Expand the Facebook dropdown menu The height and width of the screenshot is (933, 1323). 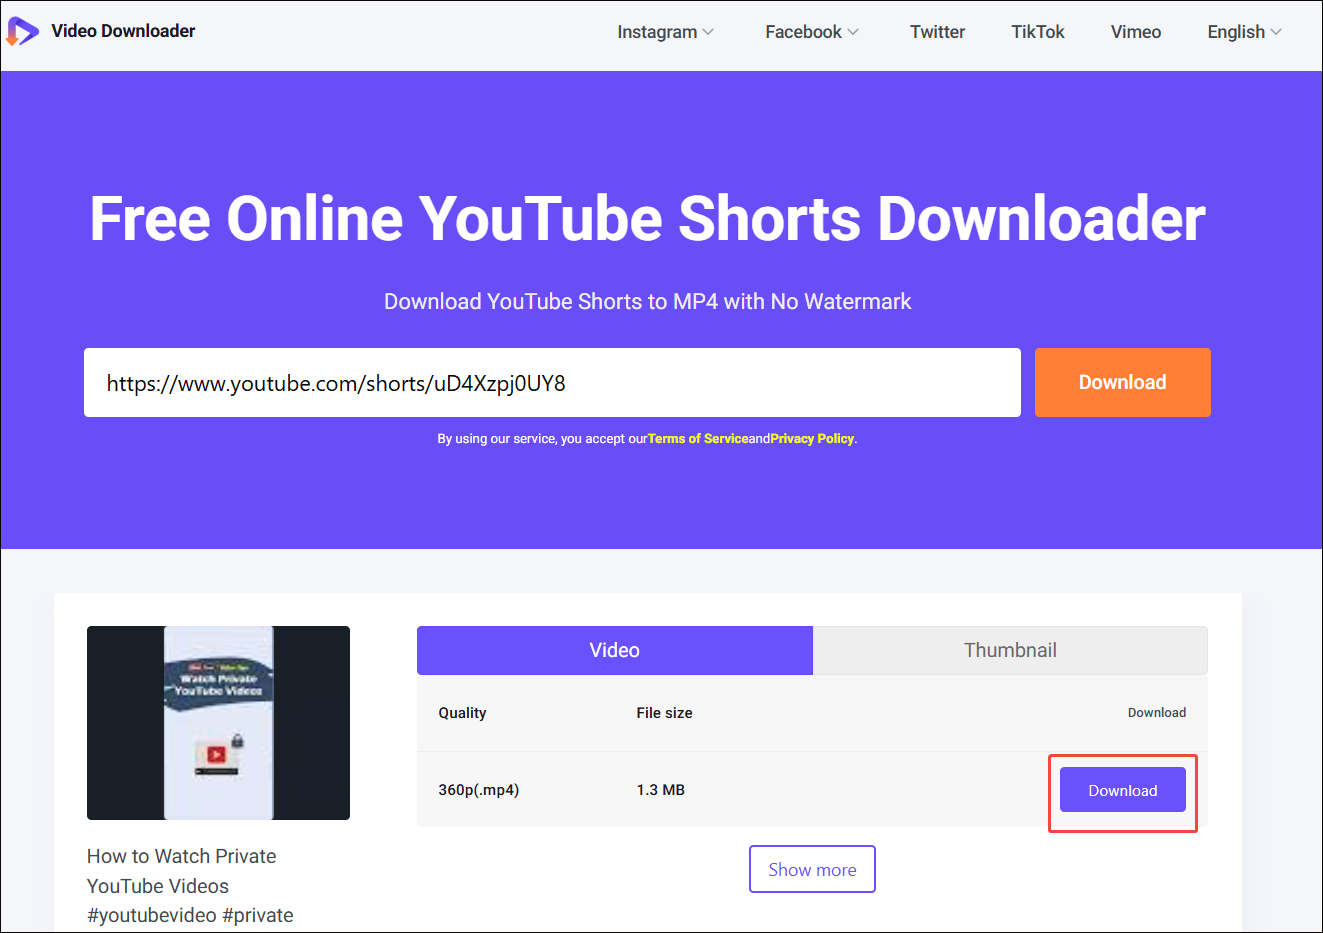pos(812,32)
